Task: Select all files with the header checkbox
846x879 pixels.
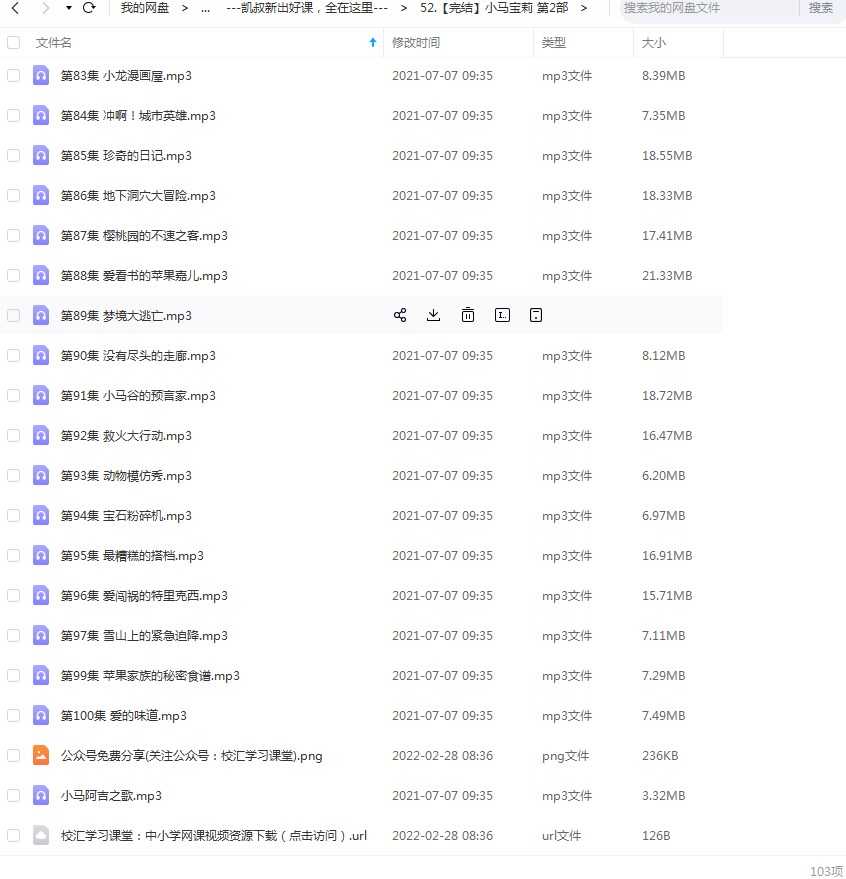Action: [x=13, y=43]
